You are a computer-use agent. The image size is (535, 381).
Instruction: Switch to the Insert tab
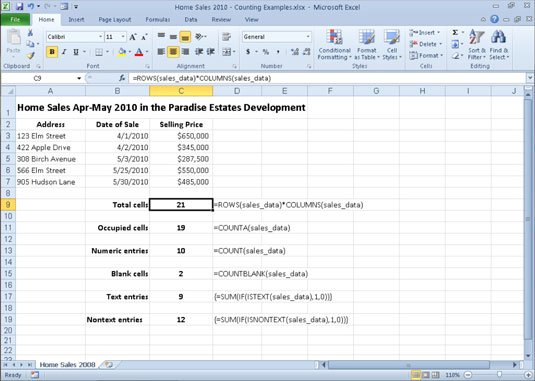click(76, 20)
